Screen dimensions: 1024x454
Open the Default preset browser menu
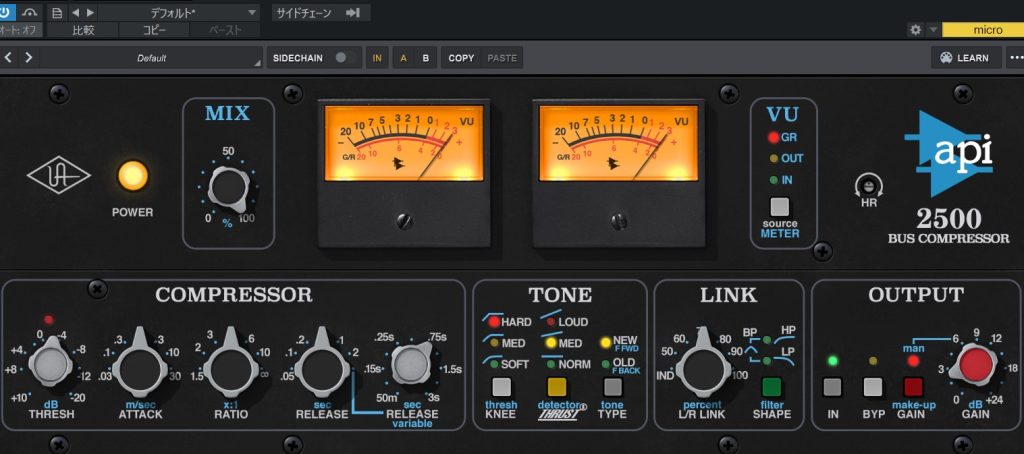click(152, 58)
